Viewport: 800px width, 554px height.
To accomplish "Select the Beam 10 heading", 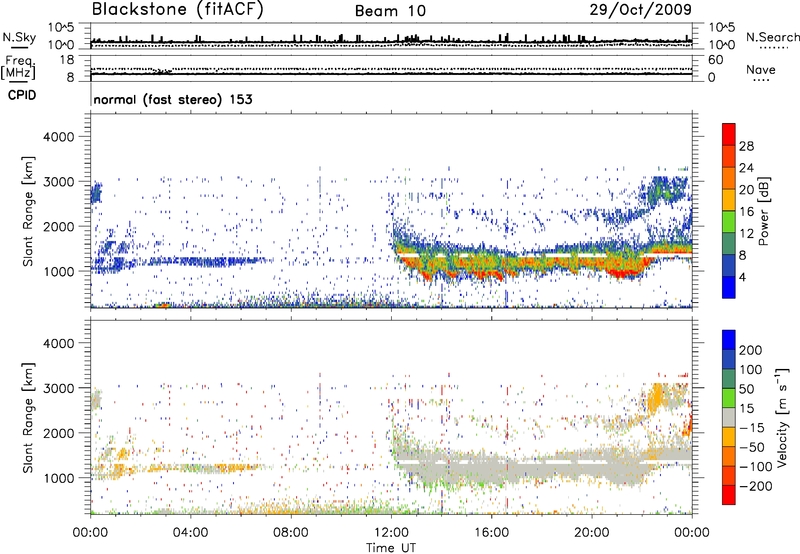I will 390,11.
